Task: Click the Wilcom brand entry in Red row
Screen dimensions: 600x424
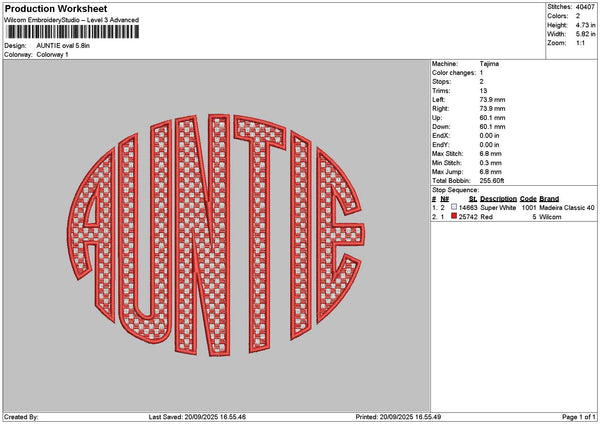Action: 552,216
